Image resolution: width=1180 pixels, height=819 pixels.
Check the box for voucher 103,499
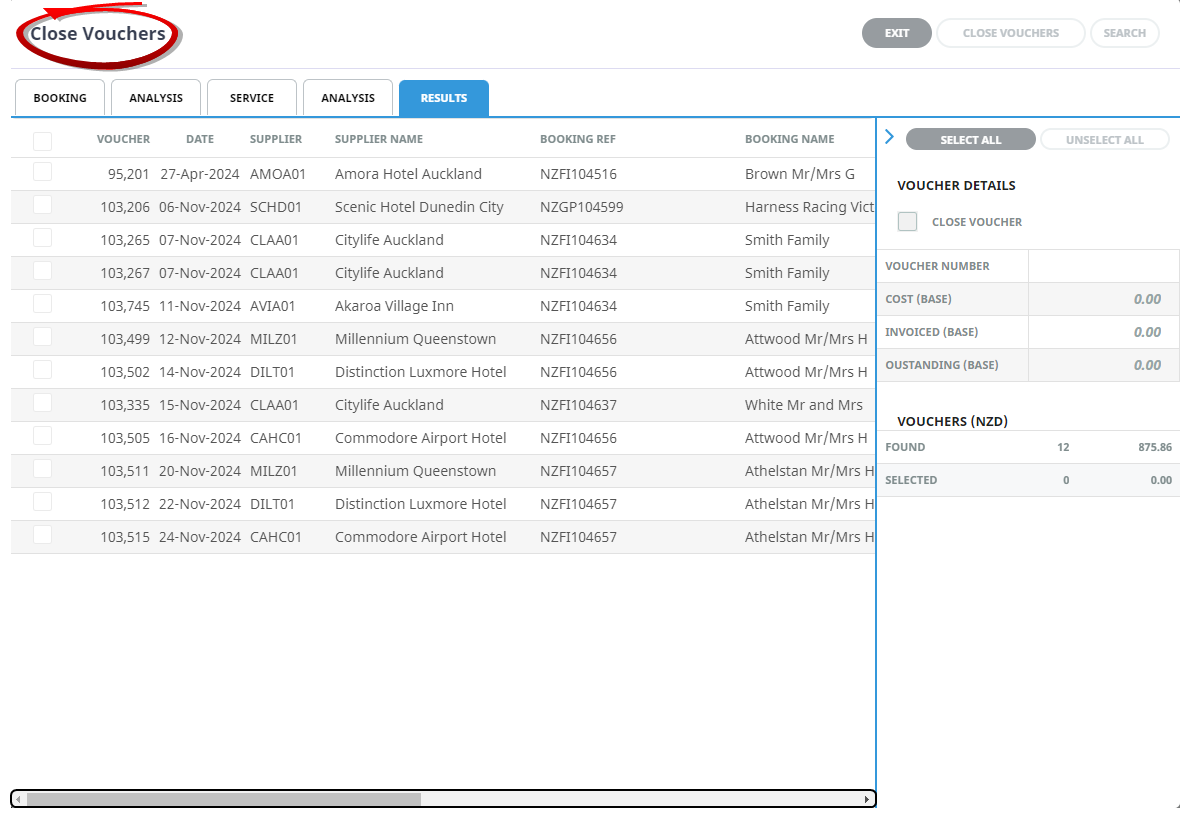(x=42, y=336)
